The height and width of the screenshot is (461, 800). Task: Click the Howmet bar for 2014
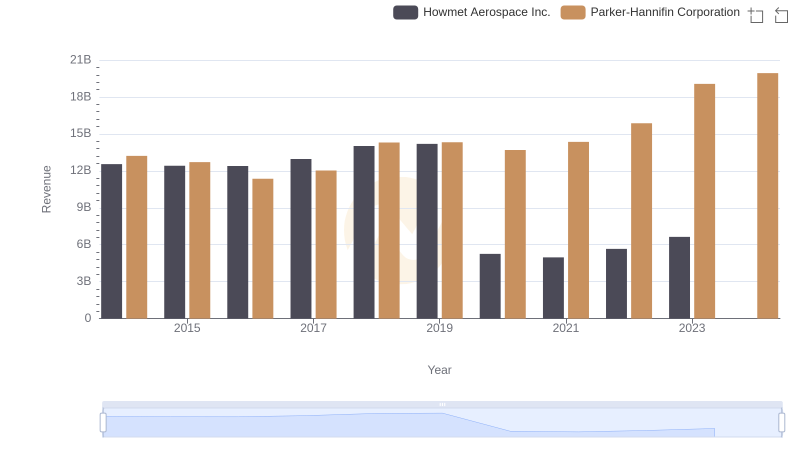pyautogui.click(x=112, y=241)
